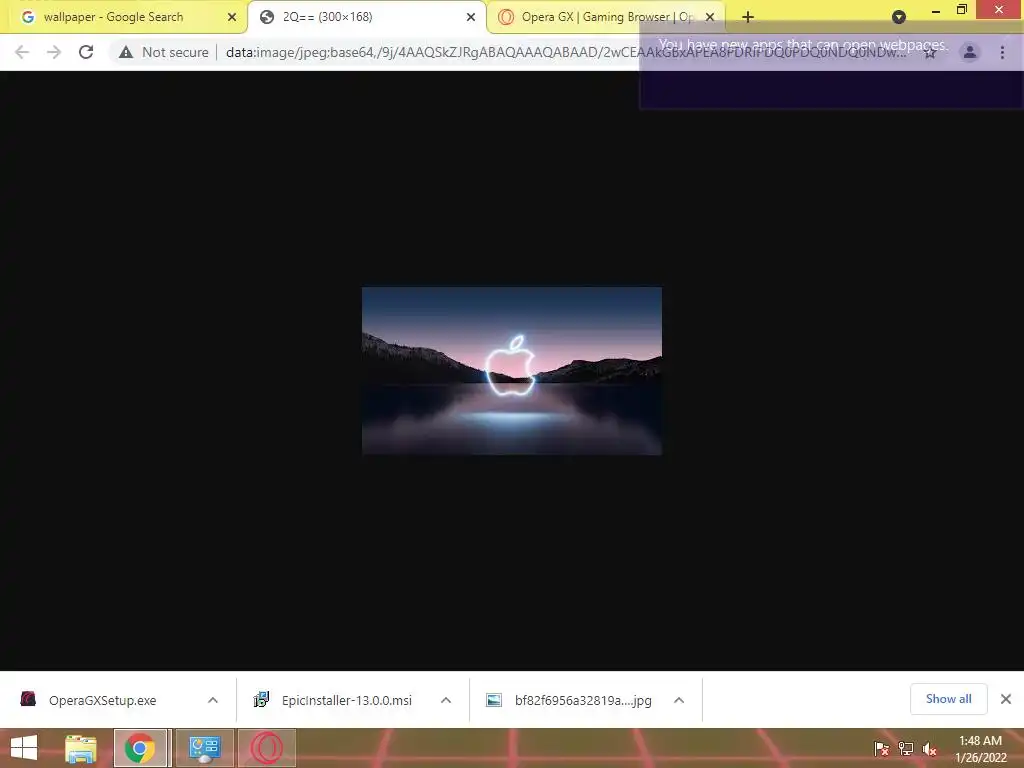The height and width of the screenshot is (768, 1024).
Task: Open the OperaGXSetup.exe download
Action: point(103,700)
